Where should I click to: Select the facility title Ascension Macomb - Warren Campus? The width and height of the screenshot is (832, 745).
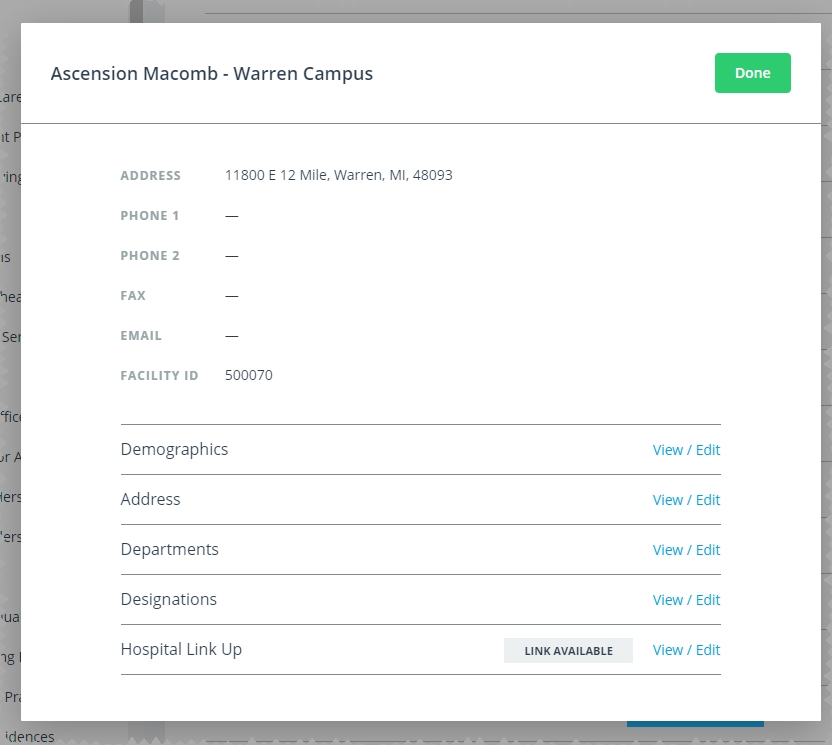212,73
